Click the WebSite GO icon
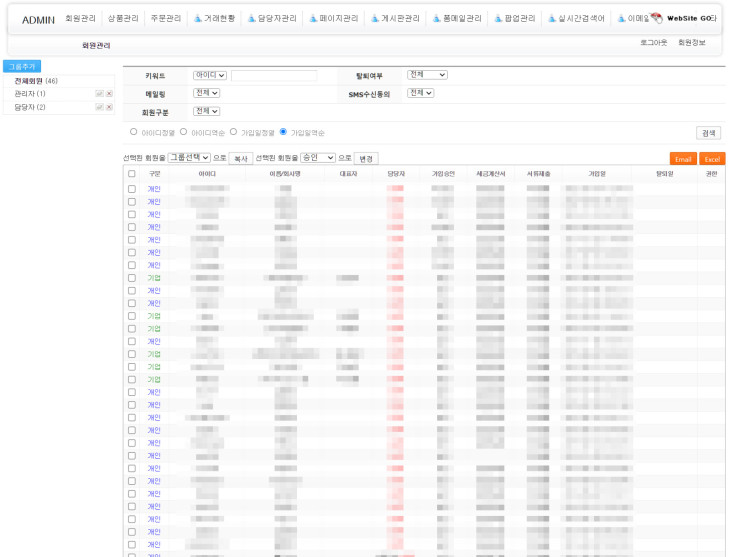 [x=657, y=18]
